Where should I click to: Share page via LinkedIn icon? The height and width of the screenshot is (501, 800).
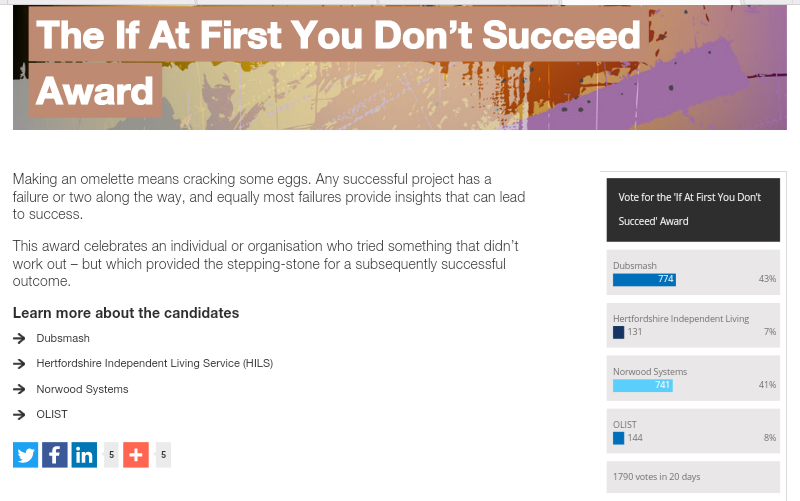click(83, 455)
